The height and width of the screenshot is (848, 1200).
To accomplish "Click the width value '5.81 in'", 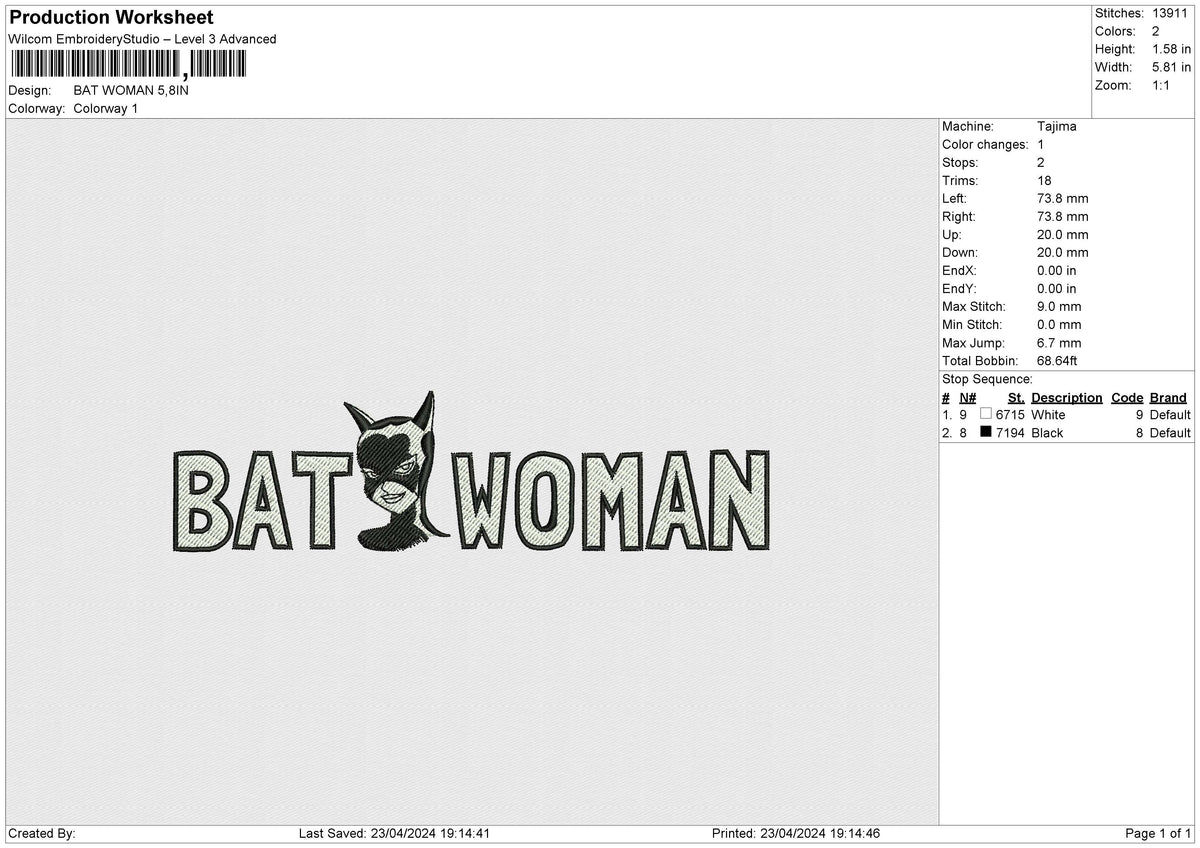I will pyautogui.click(x=1171, y=67).
